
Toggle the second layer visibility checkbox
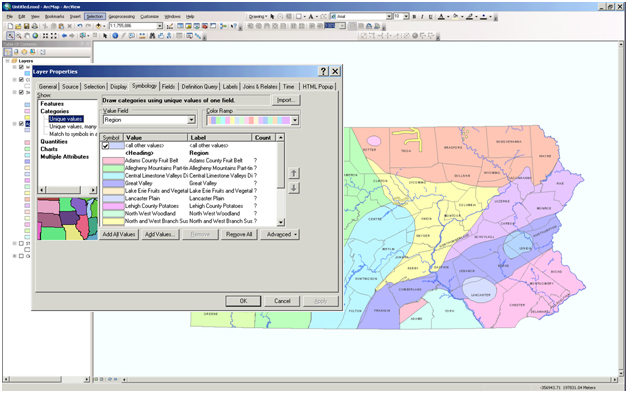(x=21, y=80)
